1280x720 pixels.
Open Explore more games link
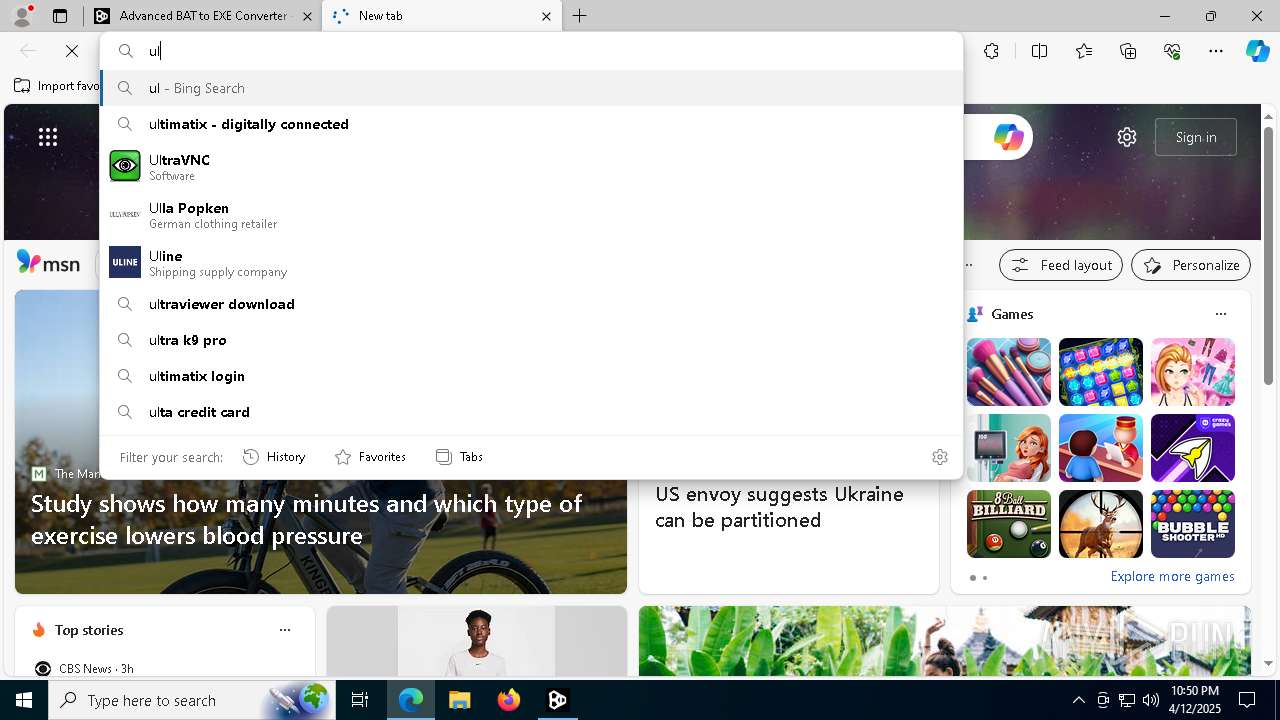(x=1172, y=576)
